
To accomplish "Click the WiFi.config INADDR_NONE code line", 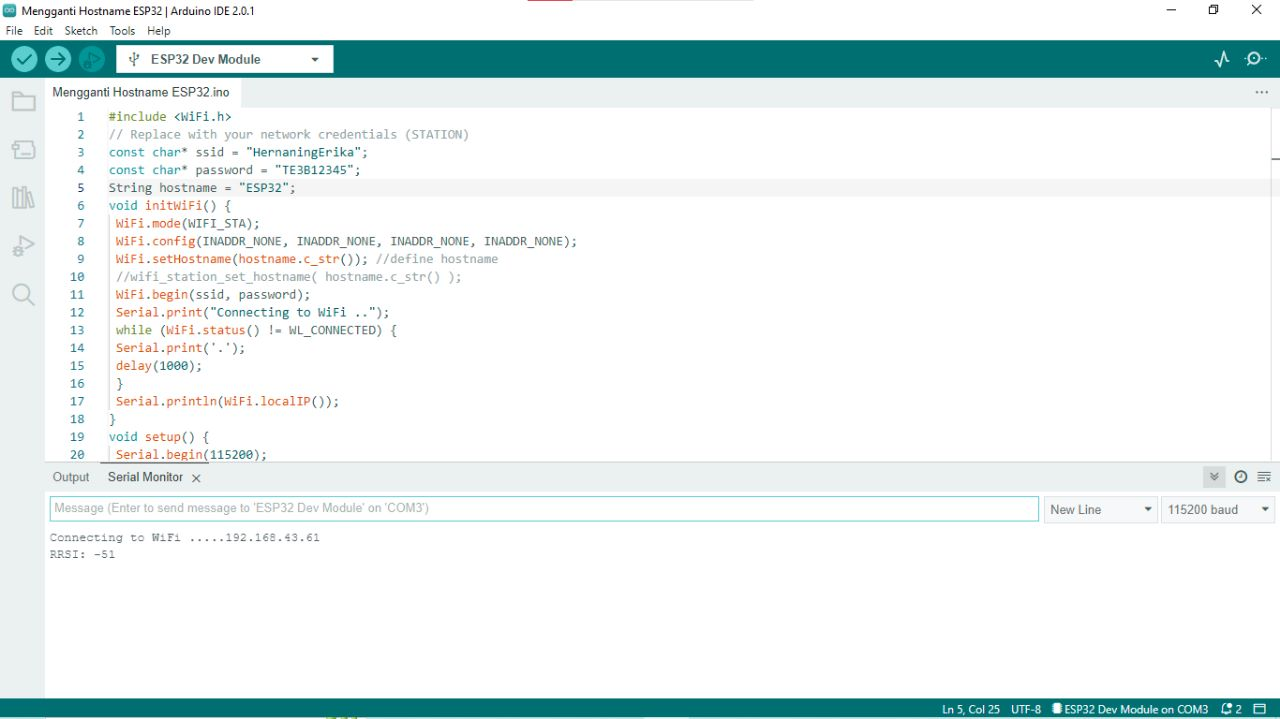I will click(x=346, y=241).
